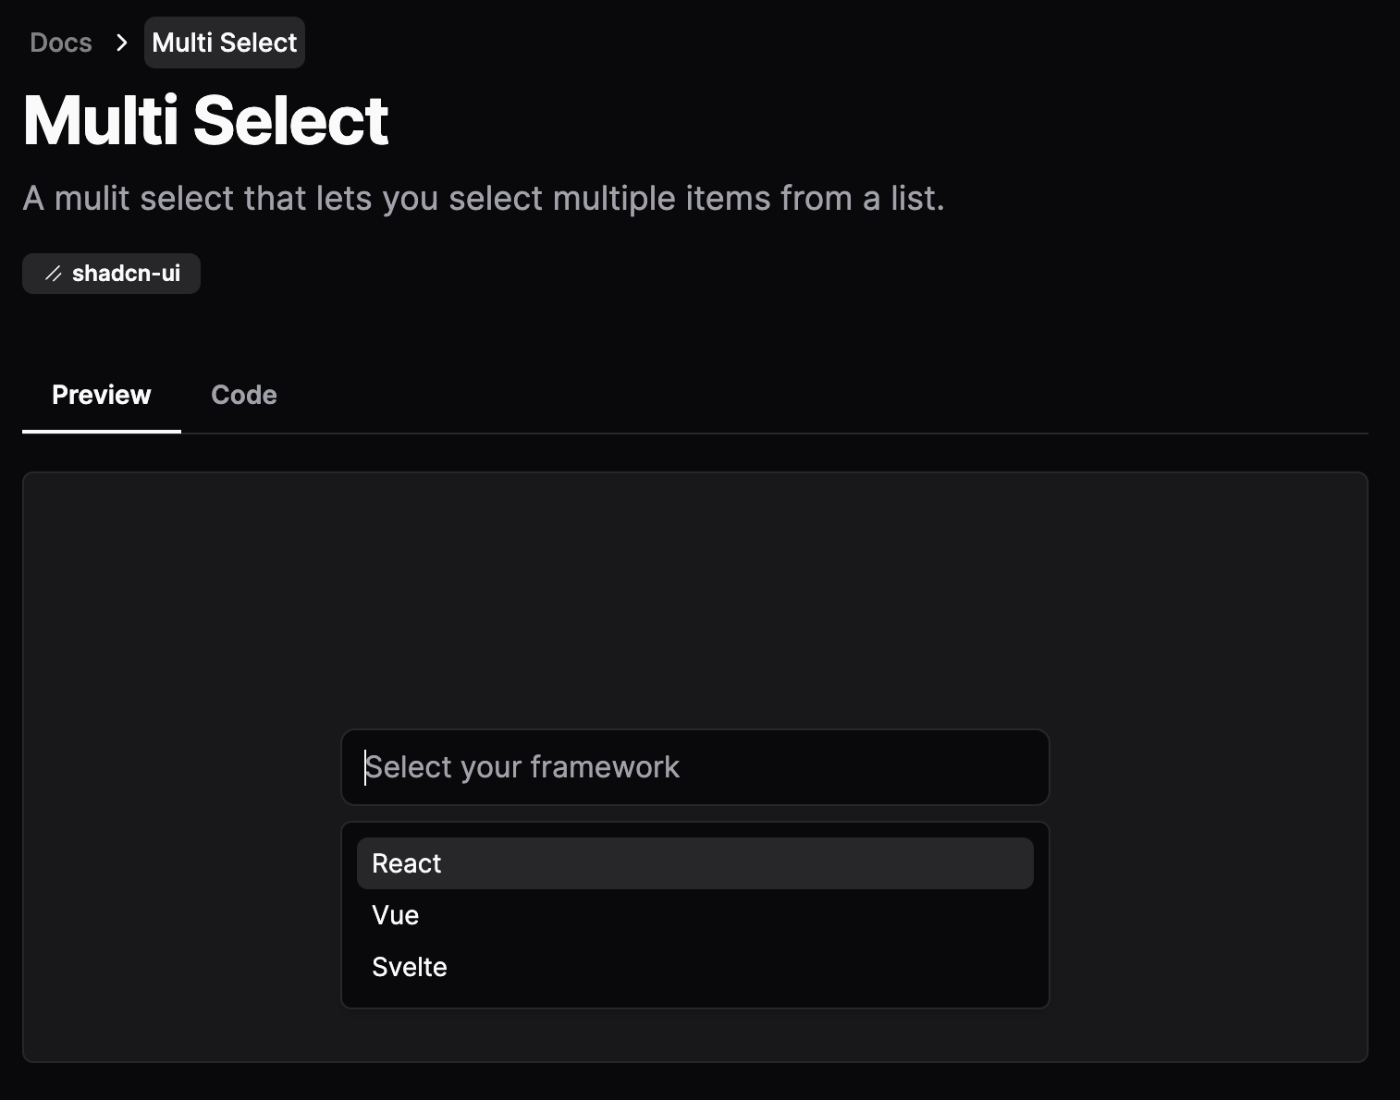Click the active underline beneath the Preview tab

[101, 431]
